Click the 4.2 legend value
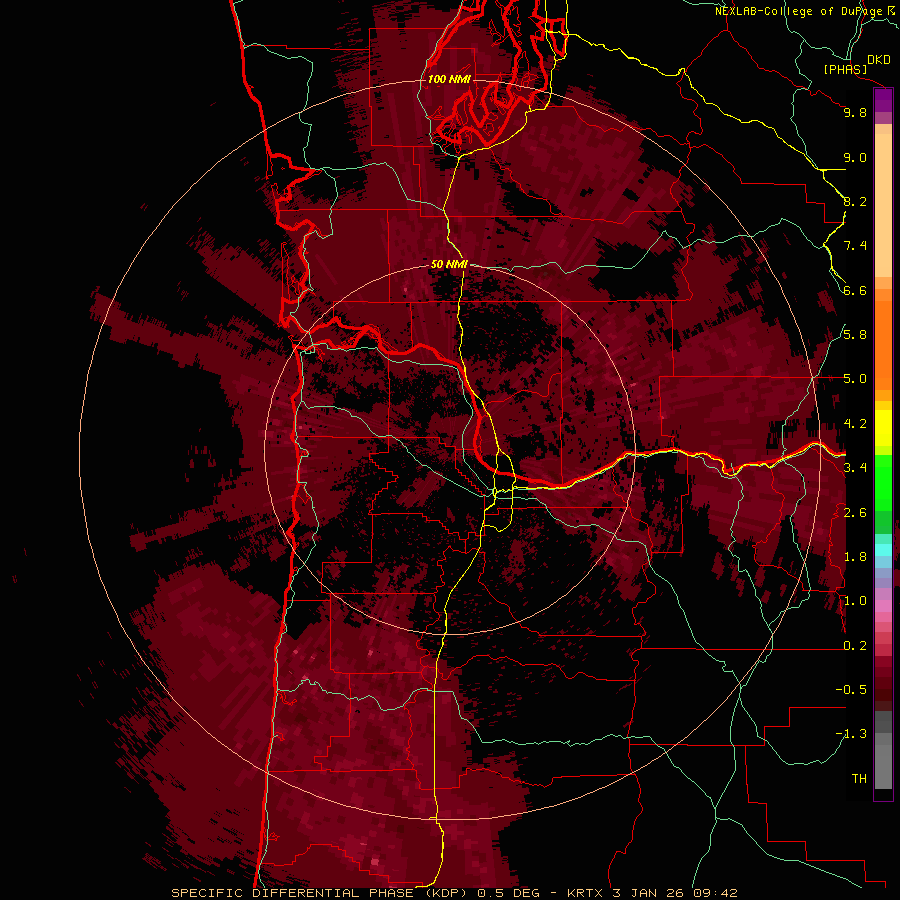 tap(855, 424)
